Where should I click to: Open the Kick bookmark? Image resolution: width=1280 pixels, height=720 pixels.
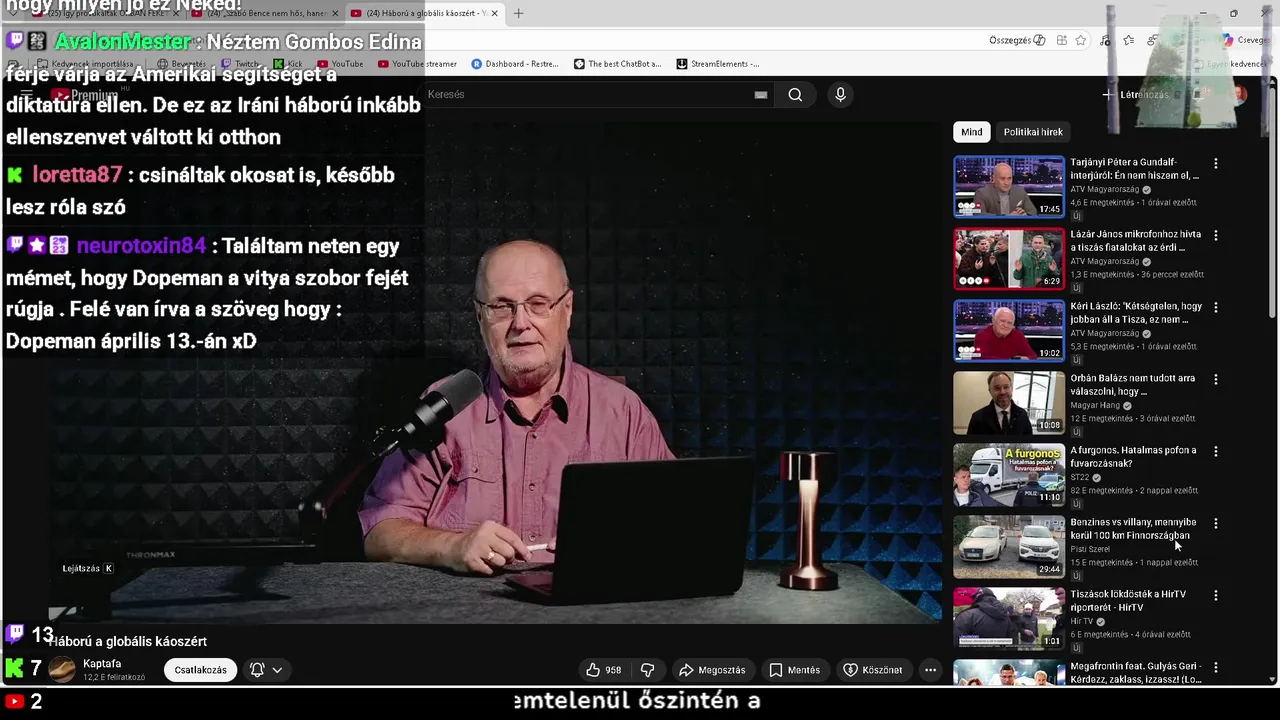click(x=286, y=64)
